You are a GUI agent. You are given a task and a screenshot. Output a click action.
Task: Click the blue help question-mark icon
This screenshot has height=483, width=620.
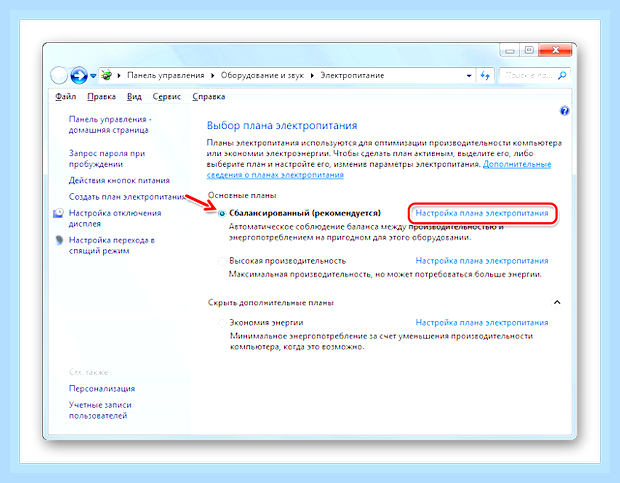click(x=564, y=111)
